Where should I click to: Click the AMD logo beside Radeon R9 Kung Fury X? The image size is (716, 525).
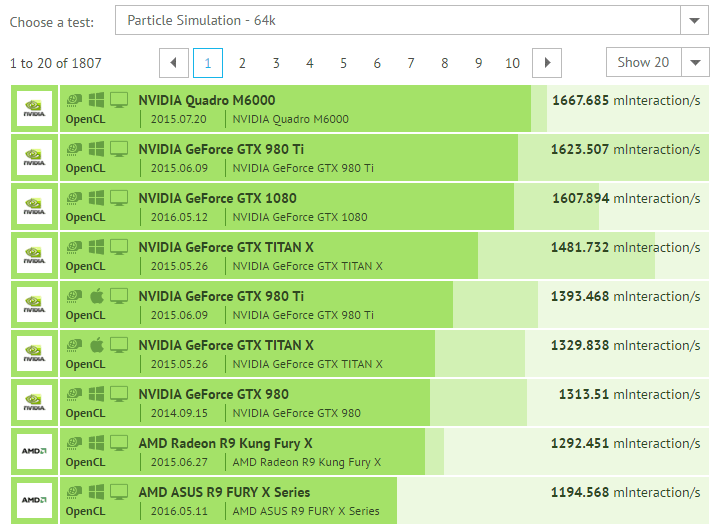coord(34,452)
